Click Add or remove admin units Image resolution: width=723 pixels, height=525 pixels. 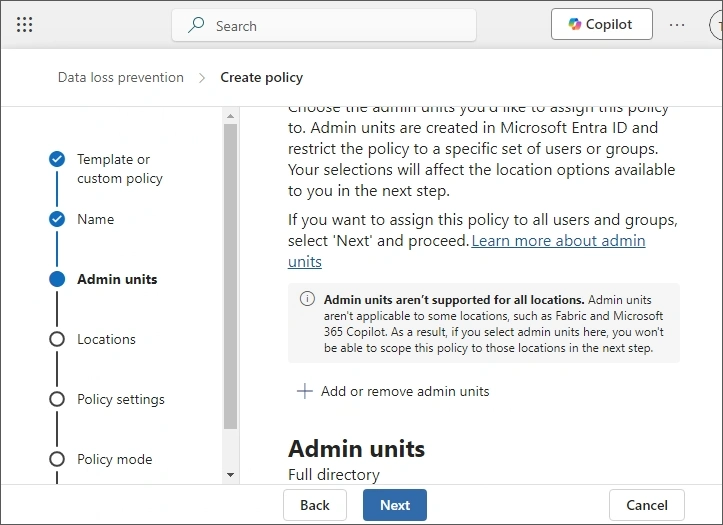point(393,391)
